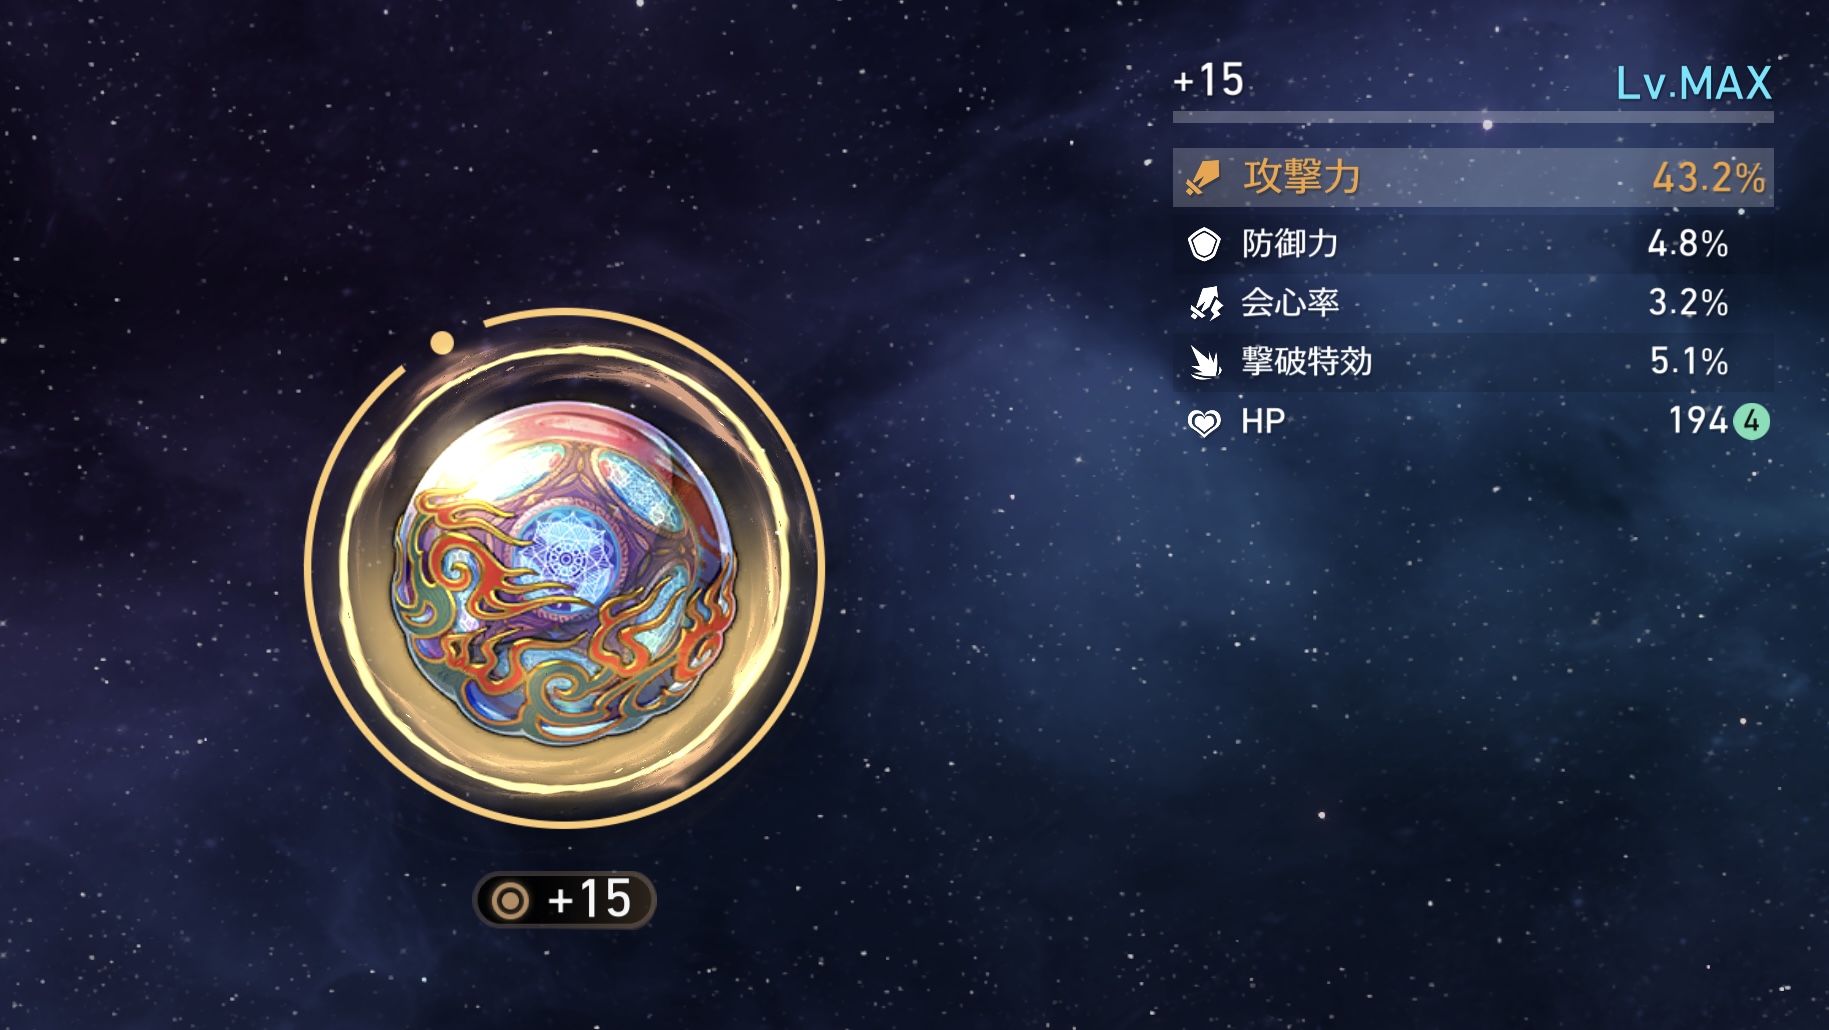
Task: Select the 会心率 substat row
Action: pos(1473,303)
